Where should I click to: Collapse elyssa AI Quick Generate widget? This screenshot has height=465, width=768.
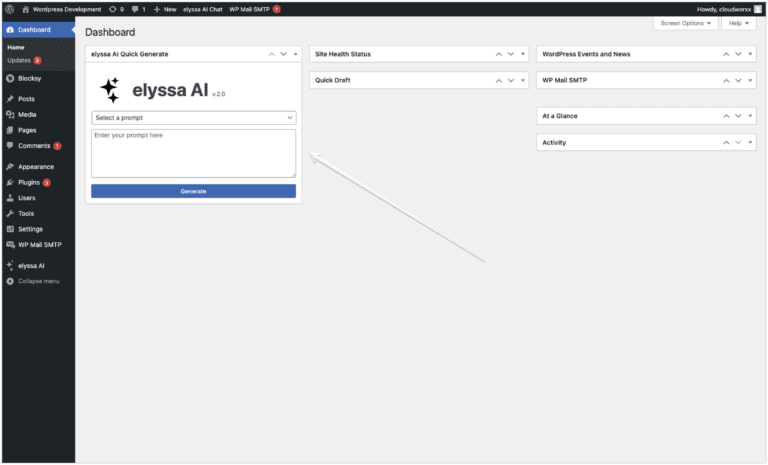[295, 54]
